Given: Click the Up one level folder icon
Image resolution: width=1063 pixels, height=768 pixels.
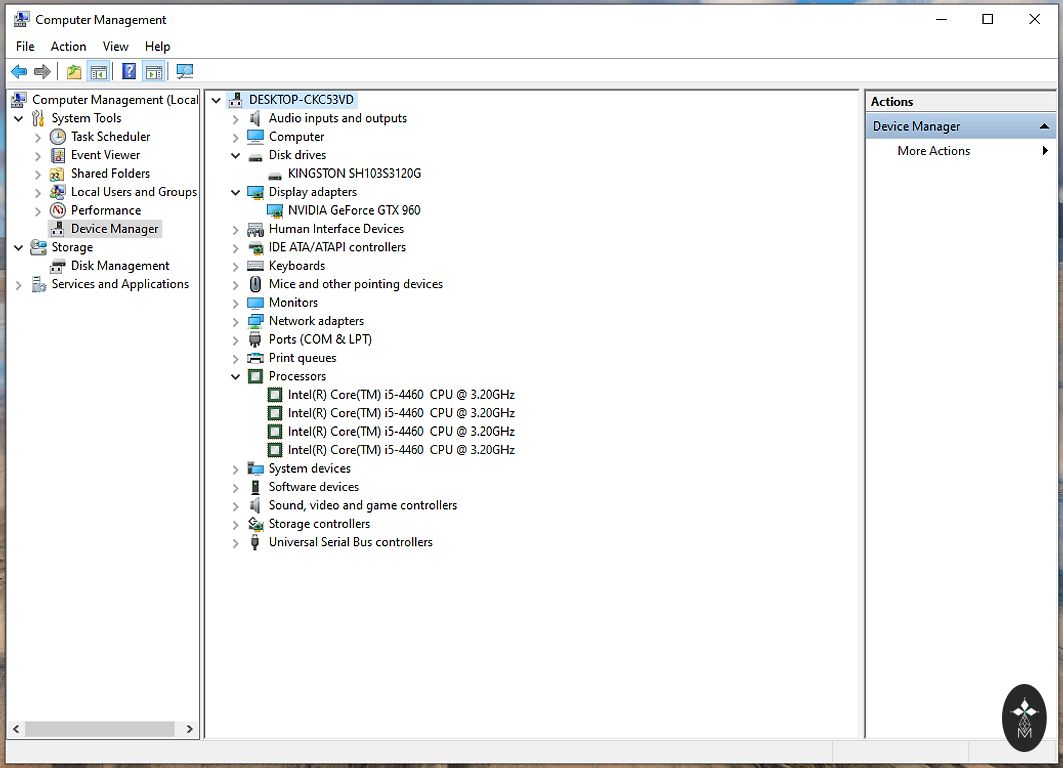Looking at the screenshot, I should point(74,71).
